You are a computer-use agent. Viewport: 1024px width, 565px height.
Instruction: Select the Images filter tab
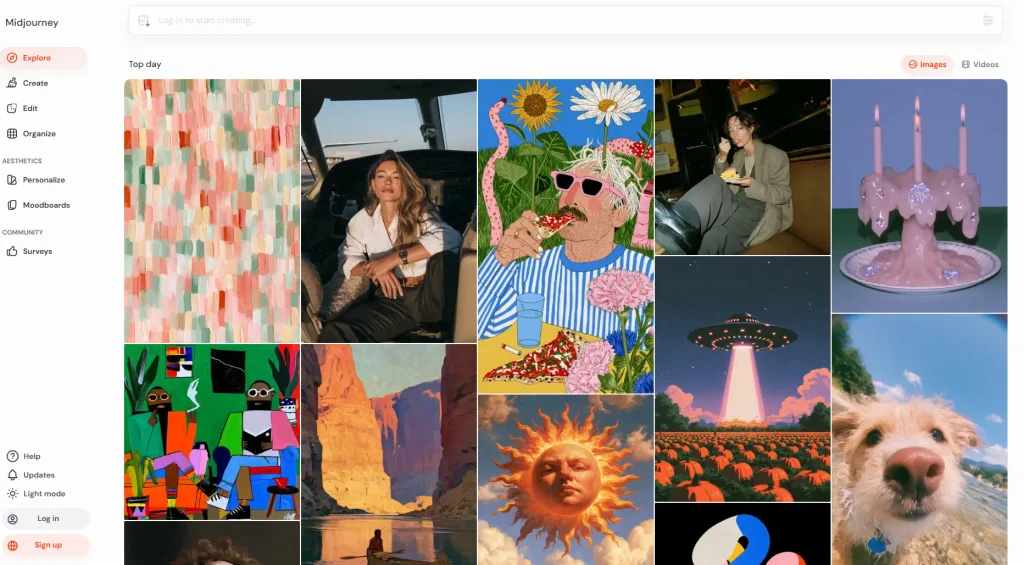[x=927, y=64]
